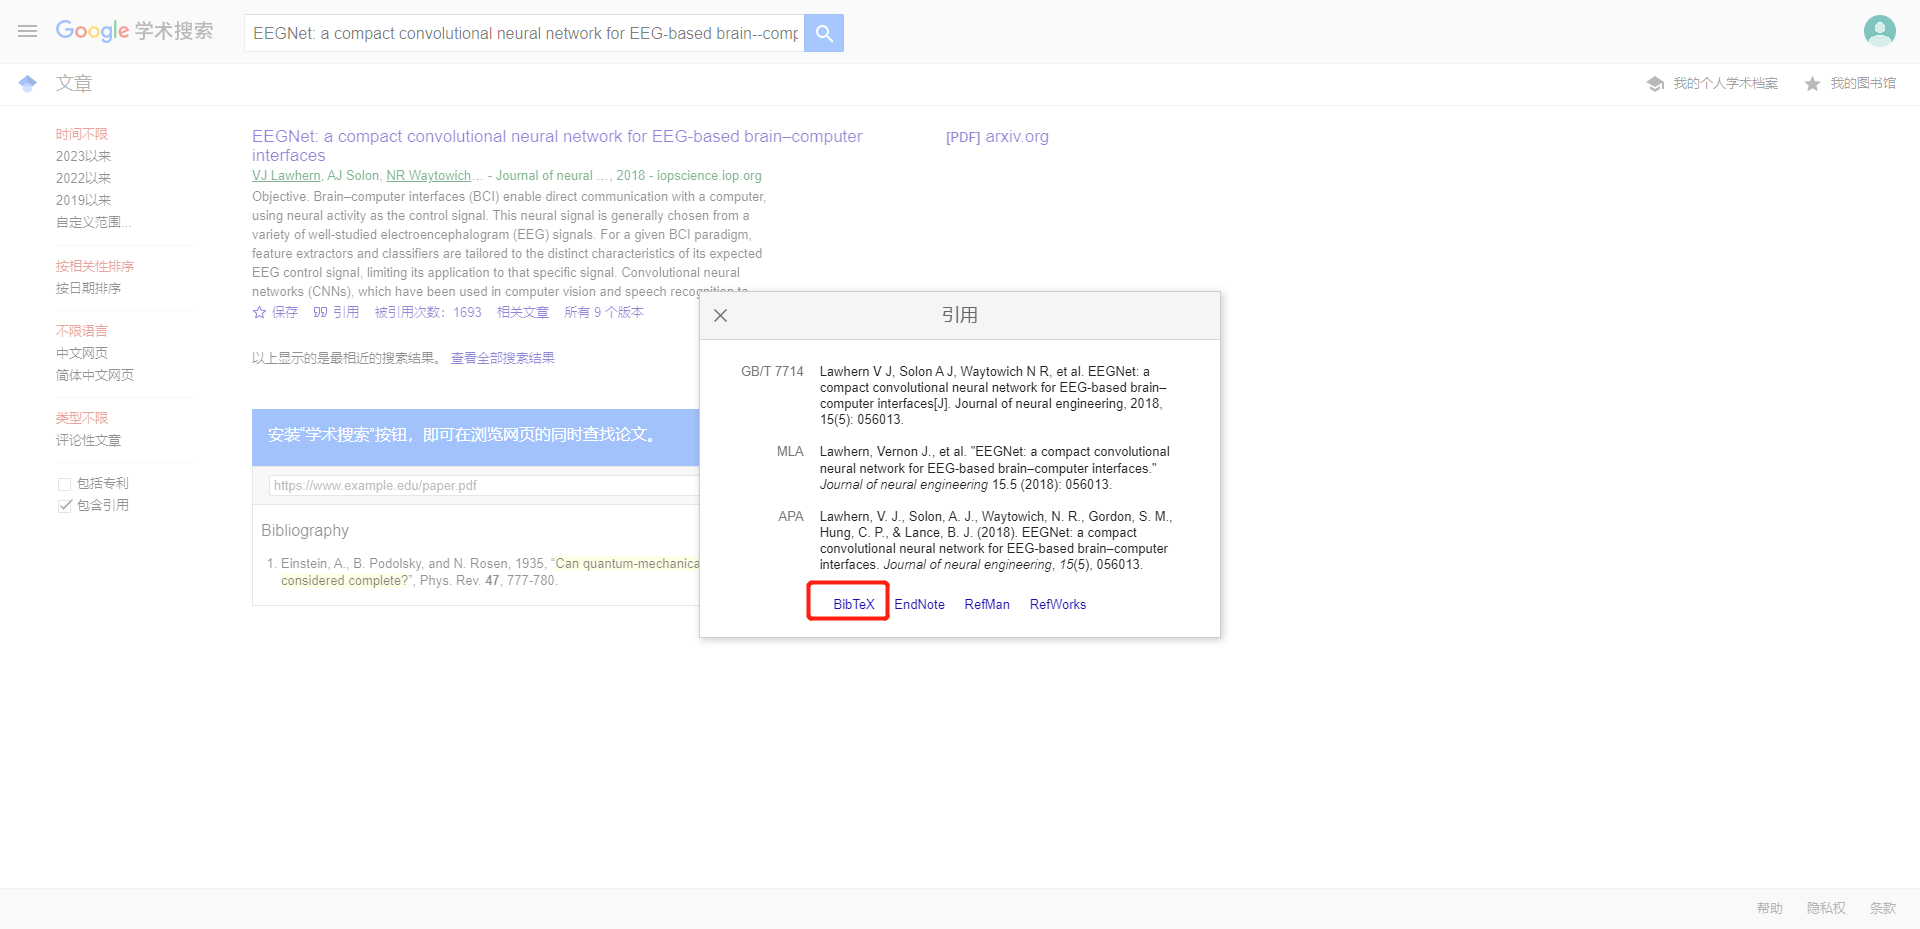Open the user account avatar
This screenshot has width=1920, height=929.
click(x=1879, y=31)
